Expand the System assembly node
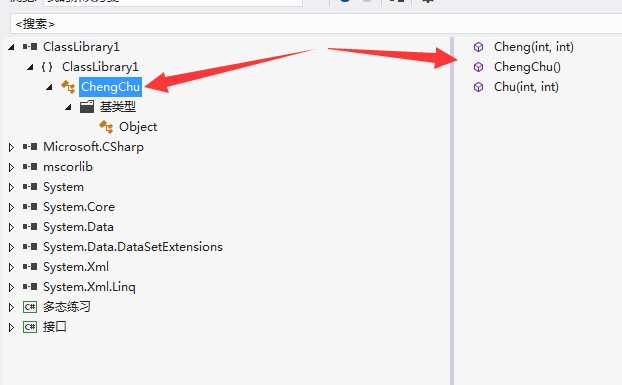The width and height of the screenshot is (622, 385). 11,187
